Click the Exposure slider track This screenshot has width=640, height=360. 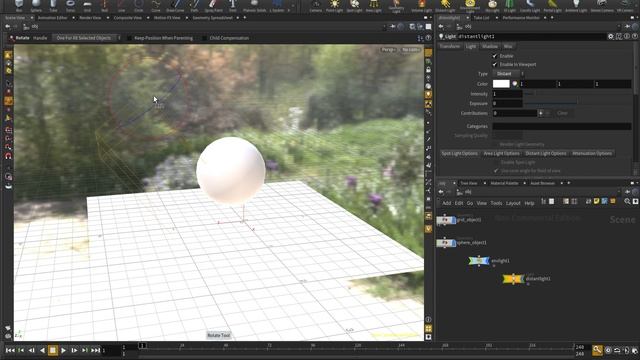click(577, 104)
